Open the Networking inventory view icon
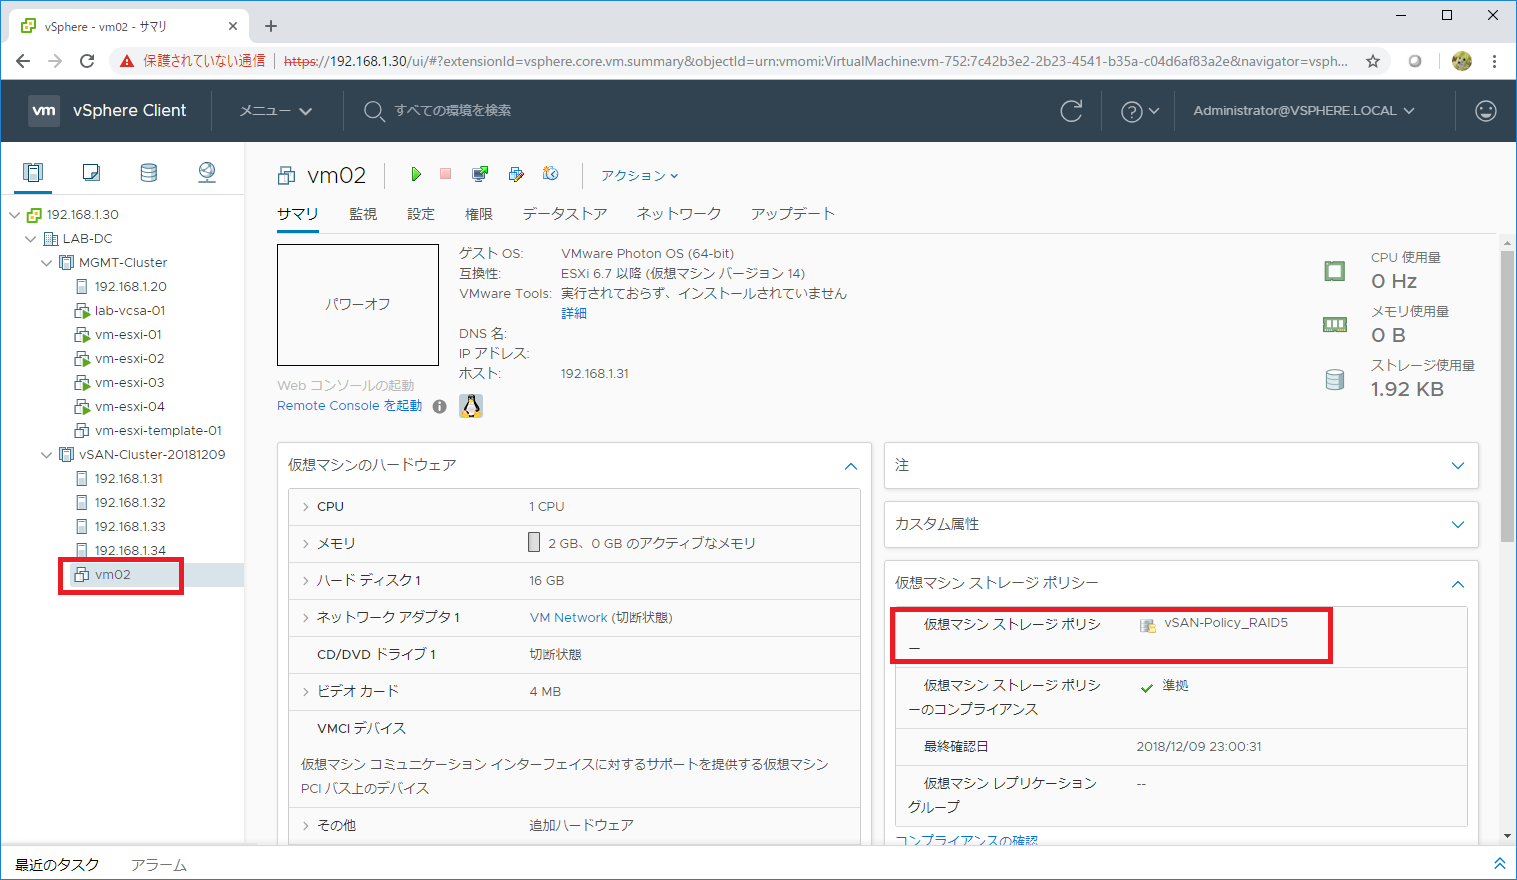 207,173
